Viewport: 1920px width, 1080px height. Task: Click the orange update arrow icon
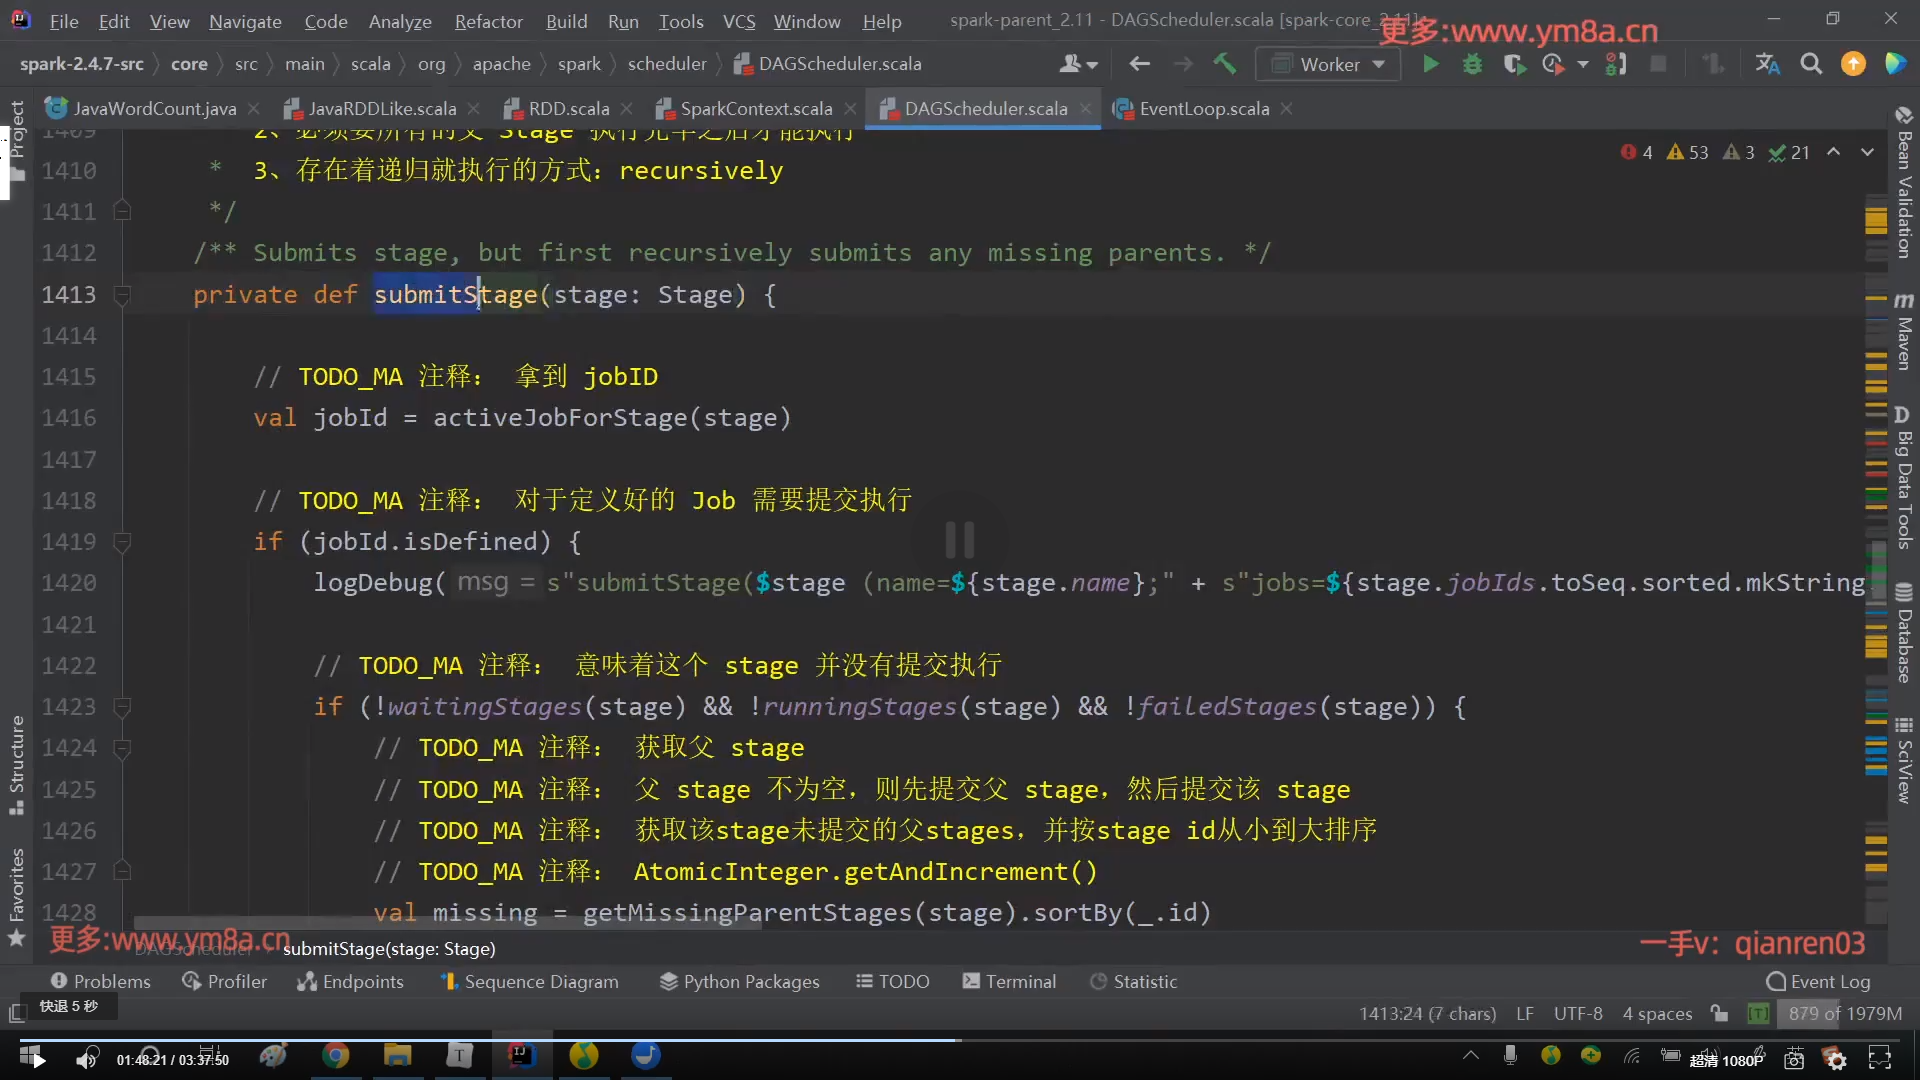pos(1853,64)
